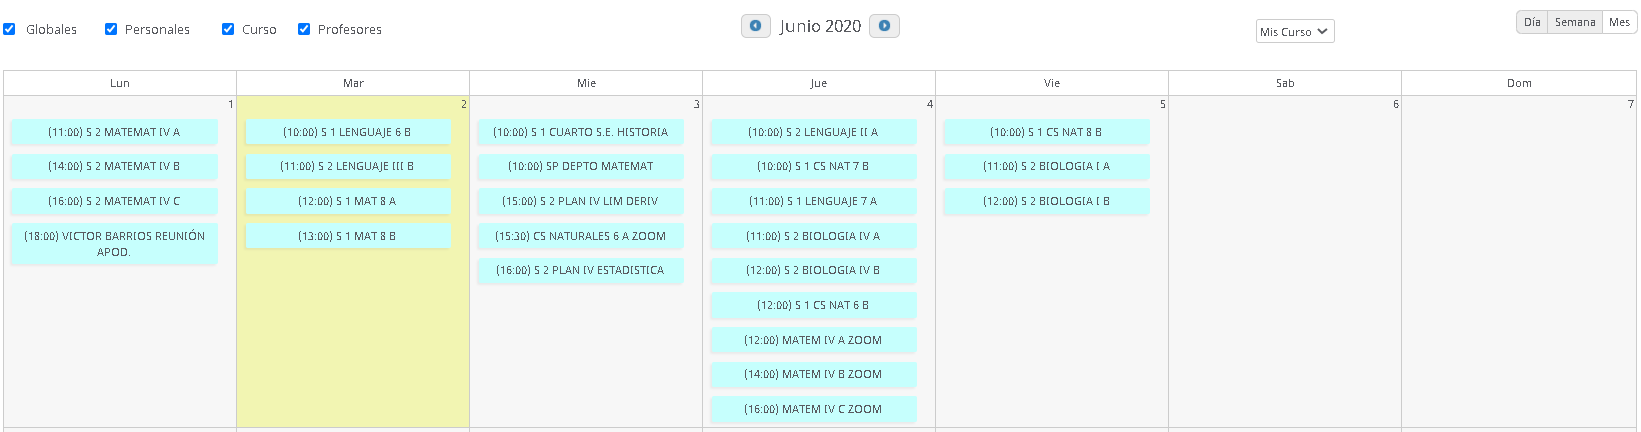Click the 12:00 S 2 BIOLOGIA I B event

coord(1046,201)
